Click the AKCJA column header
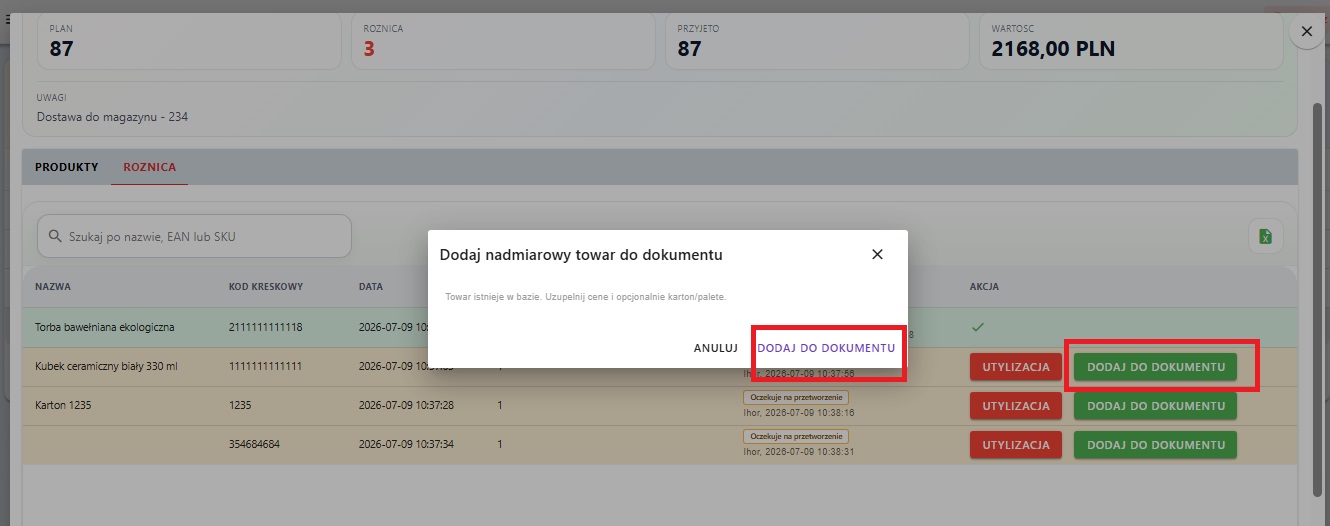Viewport: 1330px width, 526px height. [984, 287]
